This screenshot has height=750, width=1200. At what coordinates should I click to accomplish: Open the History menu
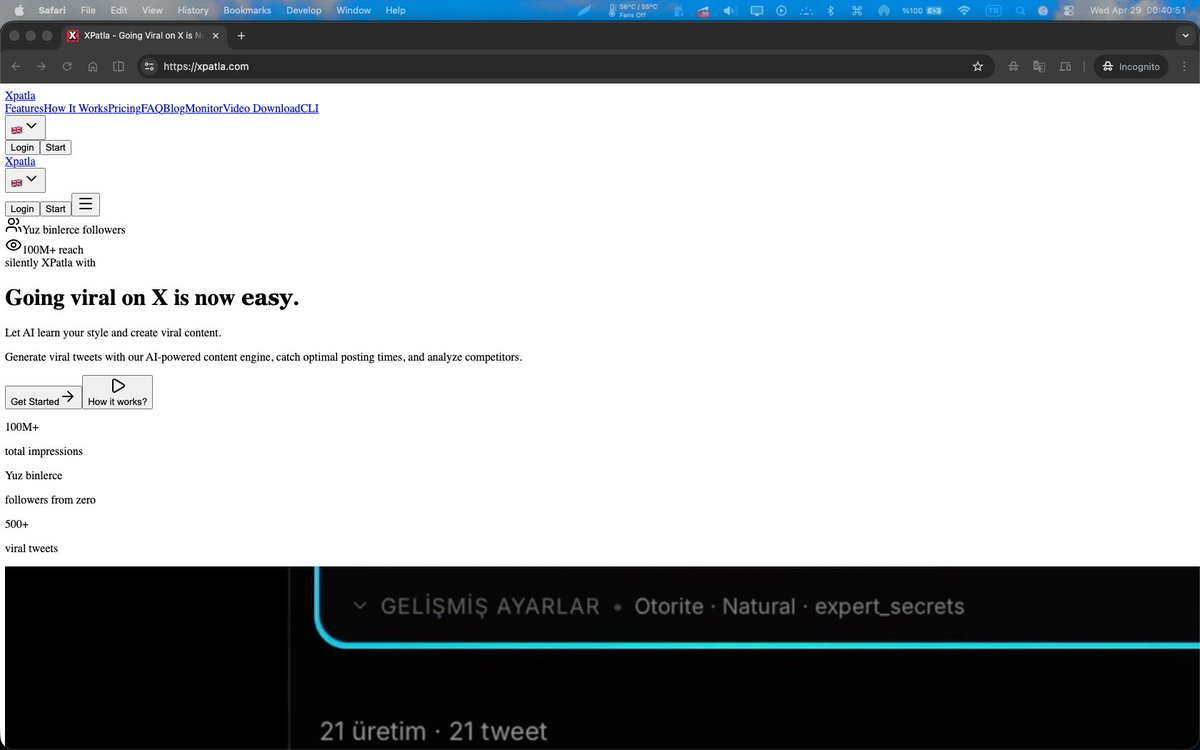(193, 10)
